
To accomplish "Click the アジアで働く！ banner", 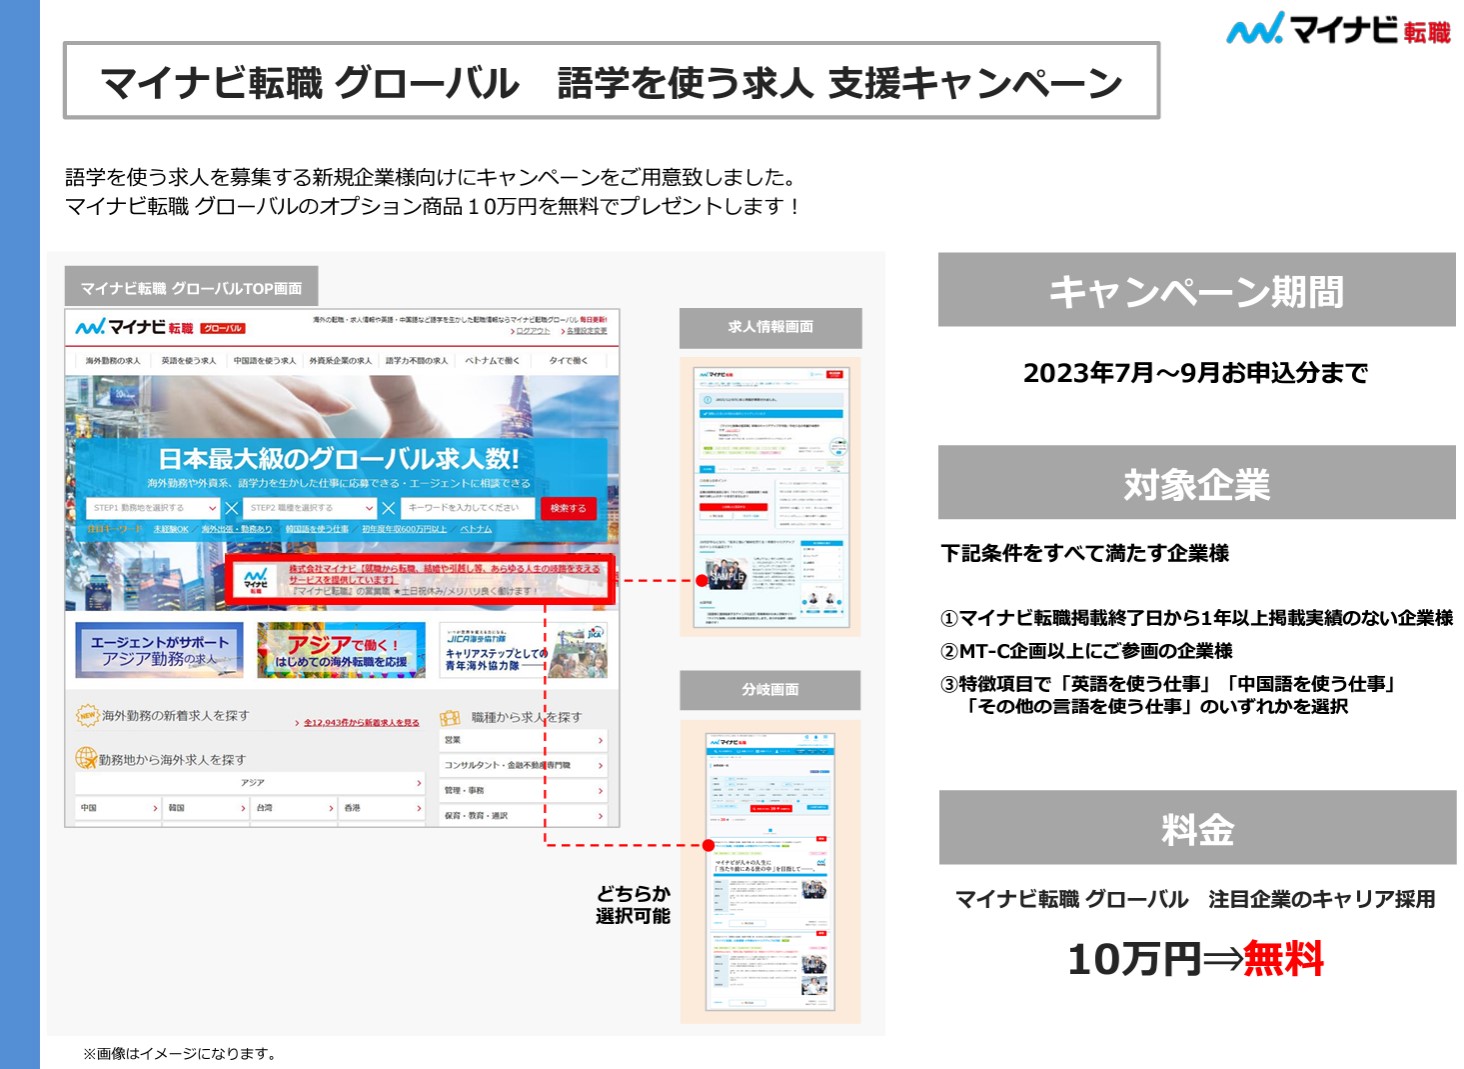I will click(x=341, y=650).
